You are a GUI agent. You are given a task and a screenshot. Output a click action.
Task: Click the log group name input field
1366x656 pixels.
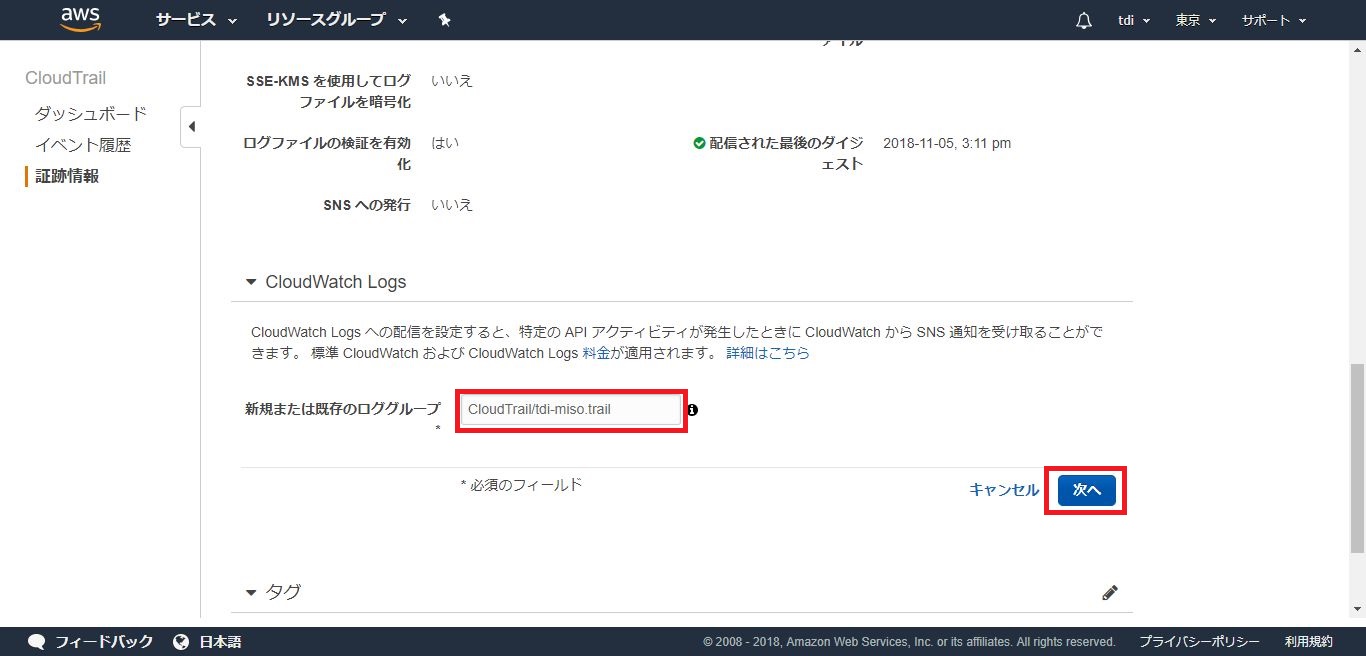coord(570,410)
